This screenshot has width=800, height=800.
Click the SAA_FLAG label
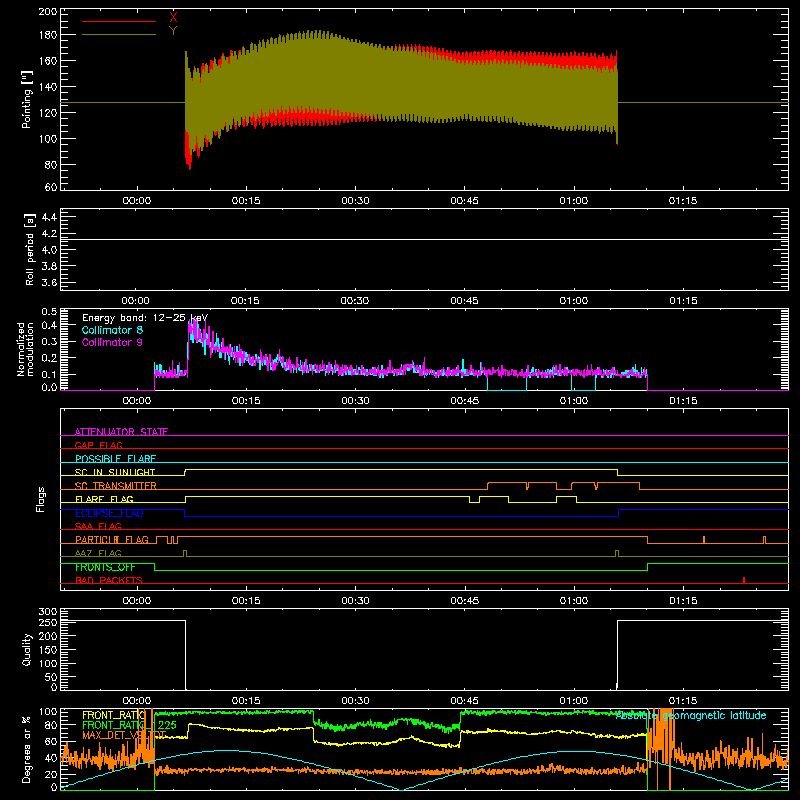(98, 526)
